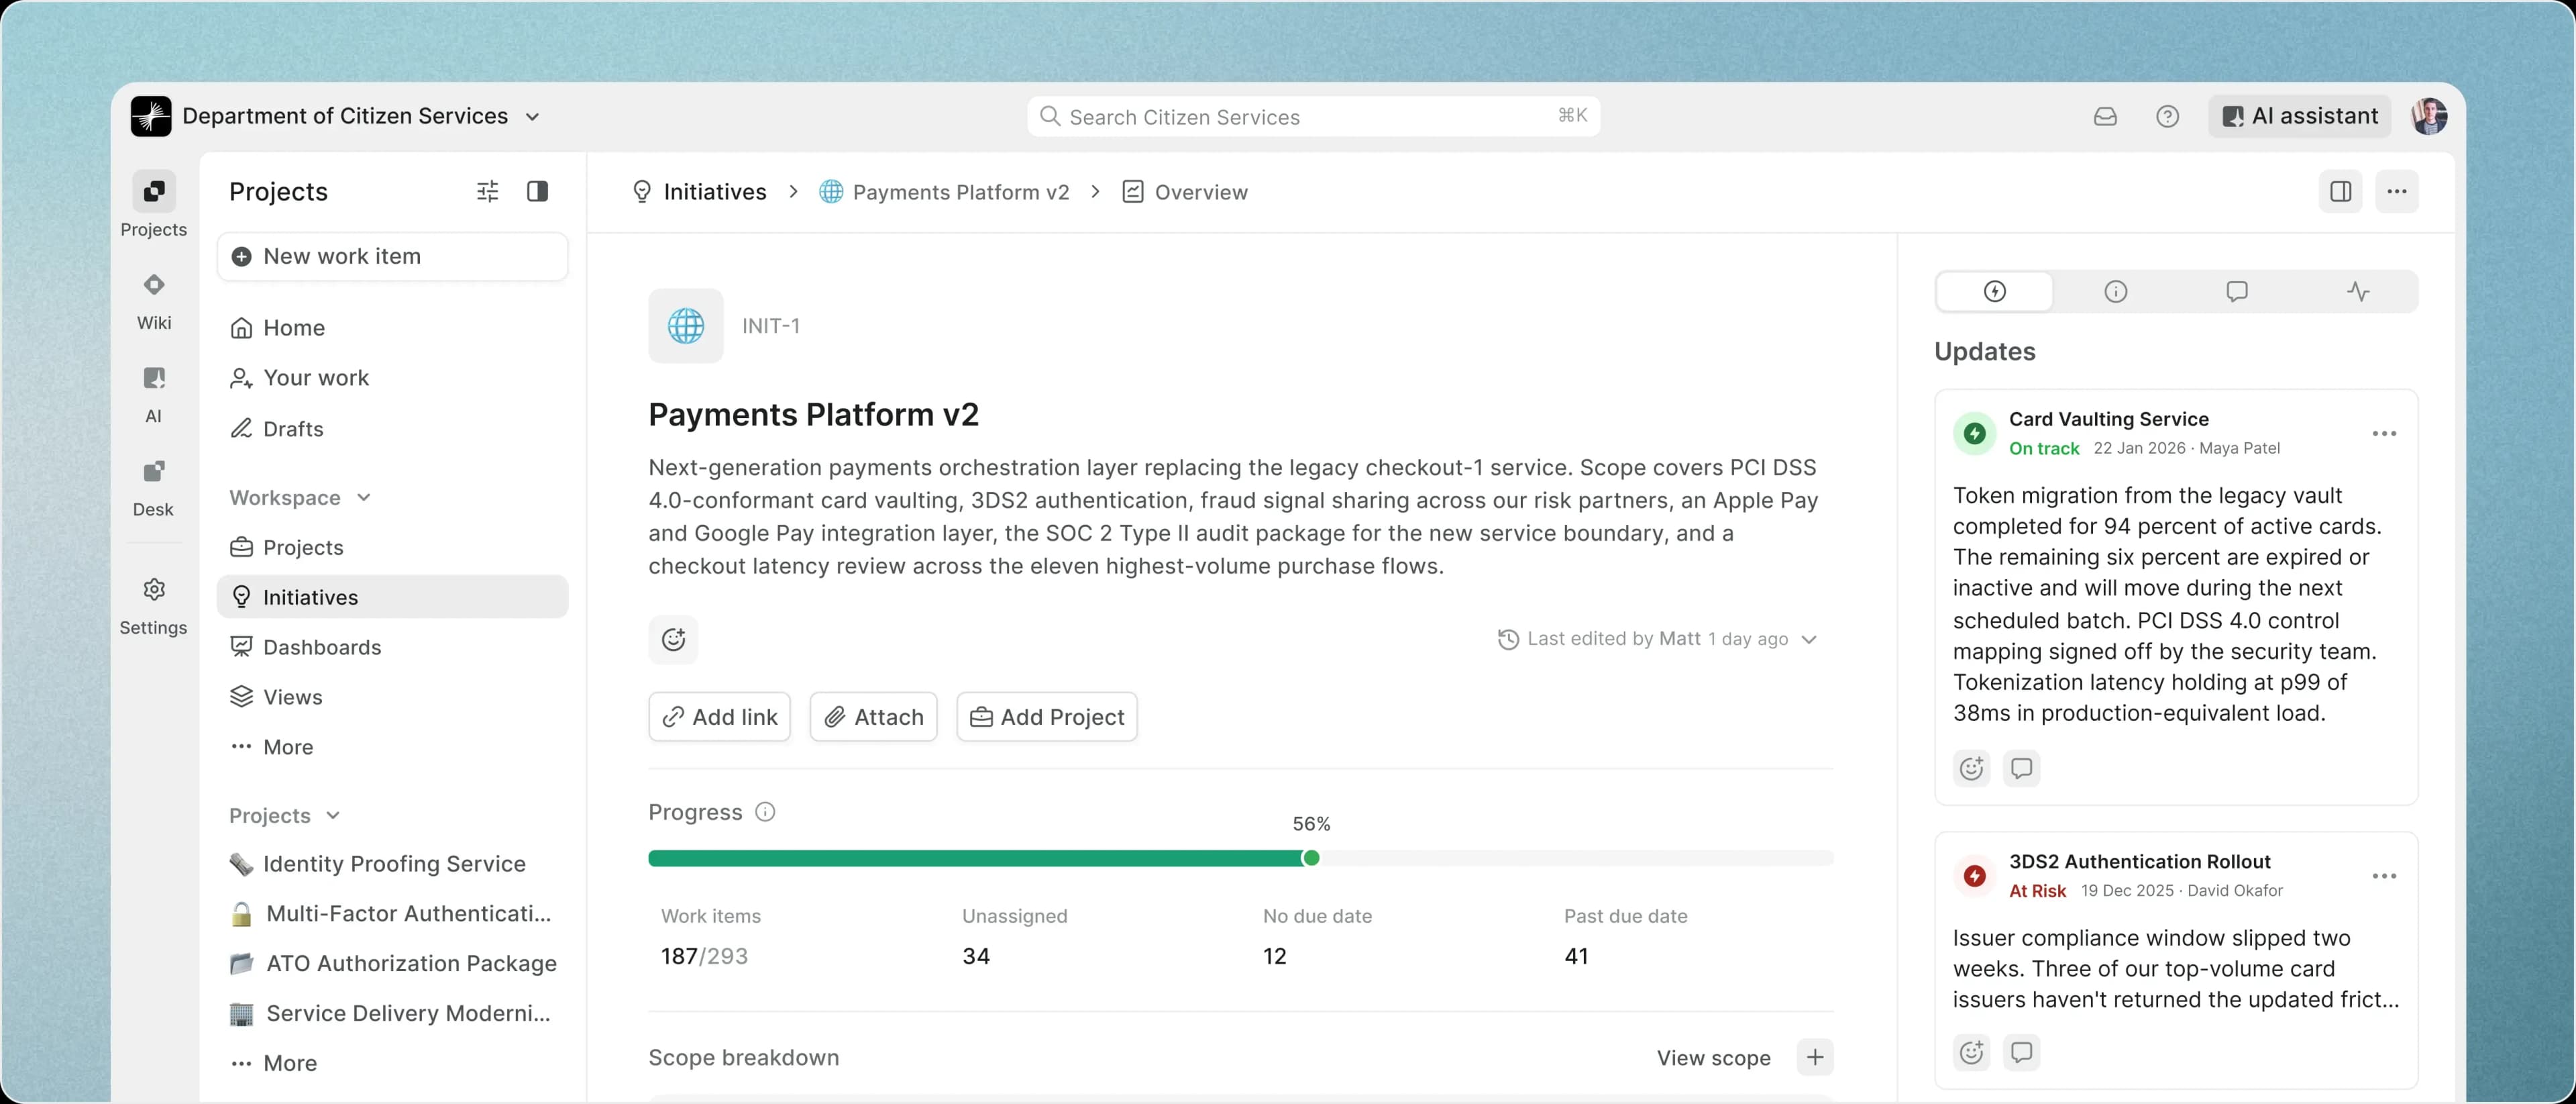Click the Add Project button

1046,717
